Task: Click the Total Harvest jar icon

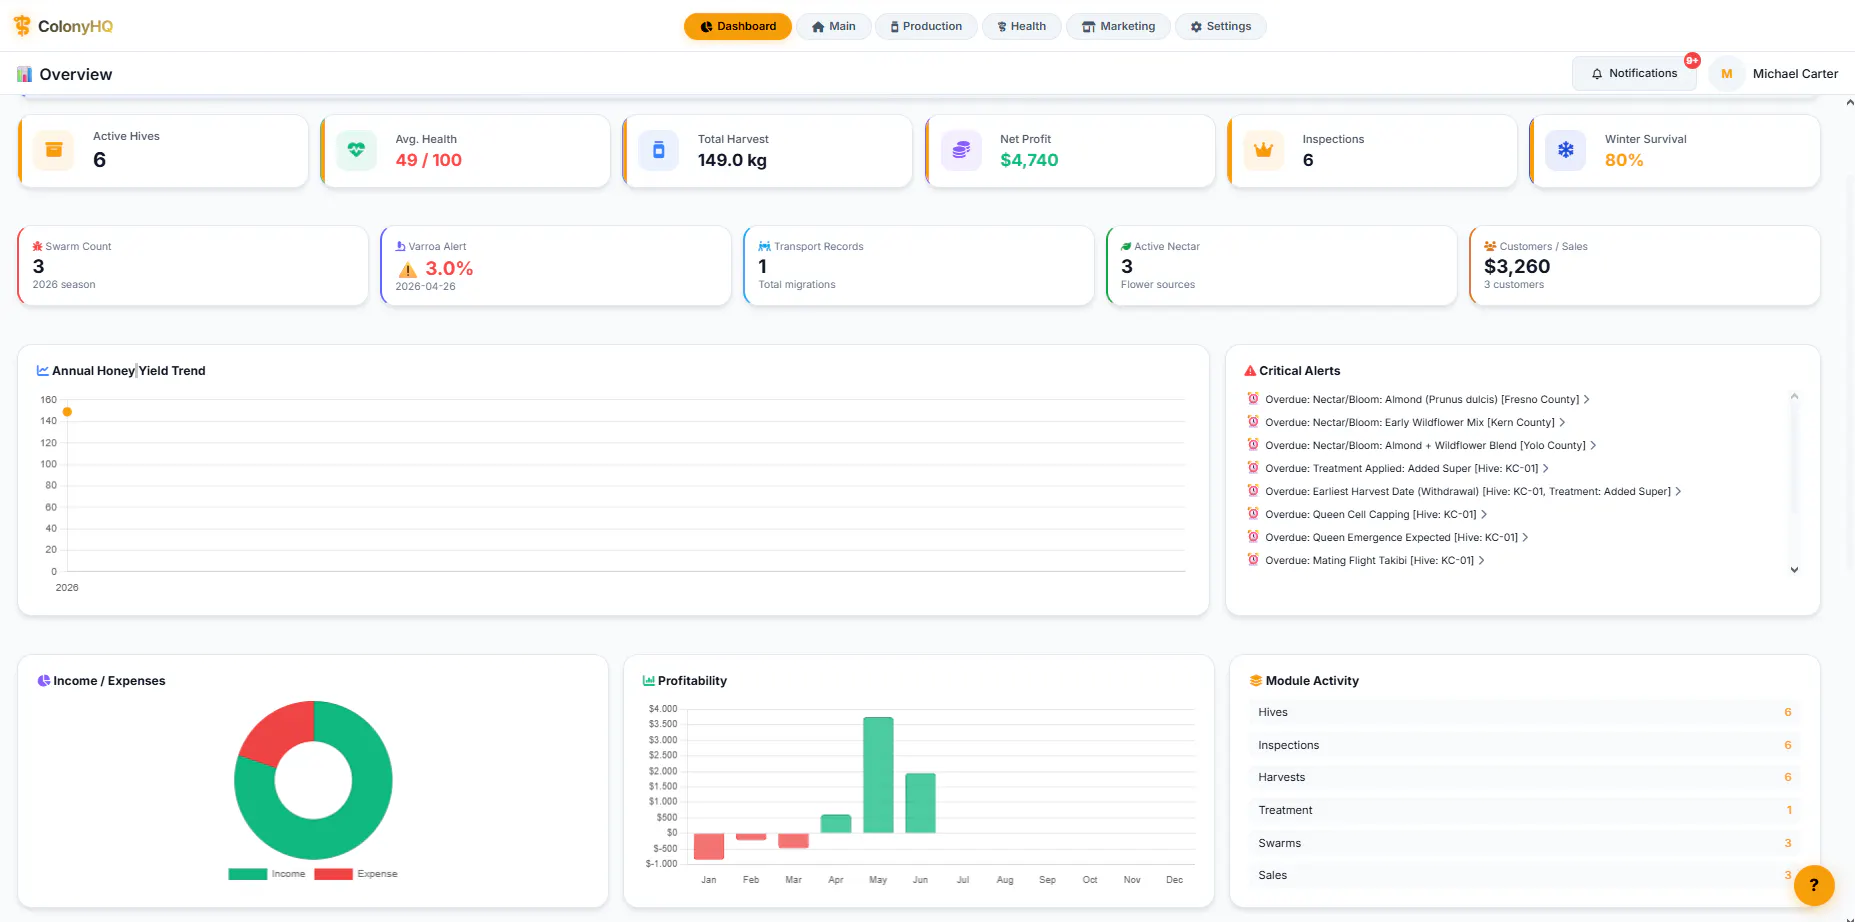Action: click(658, 150)
